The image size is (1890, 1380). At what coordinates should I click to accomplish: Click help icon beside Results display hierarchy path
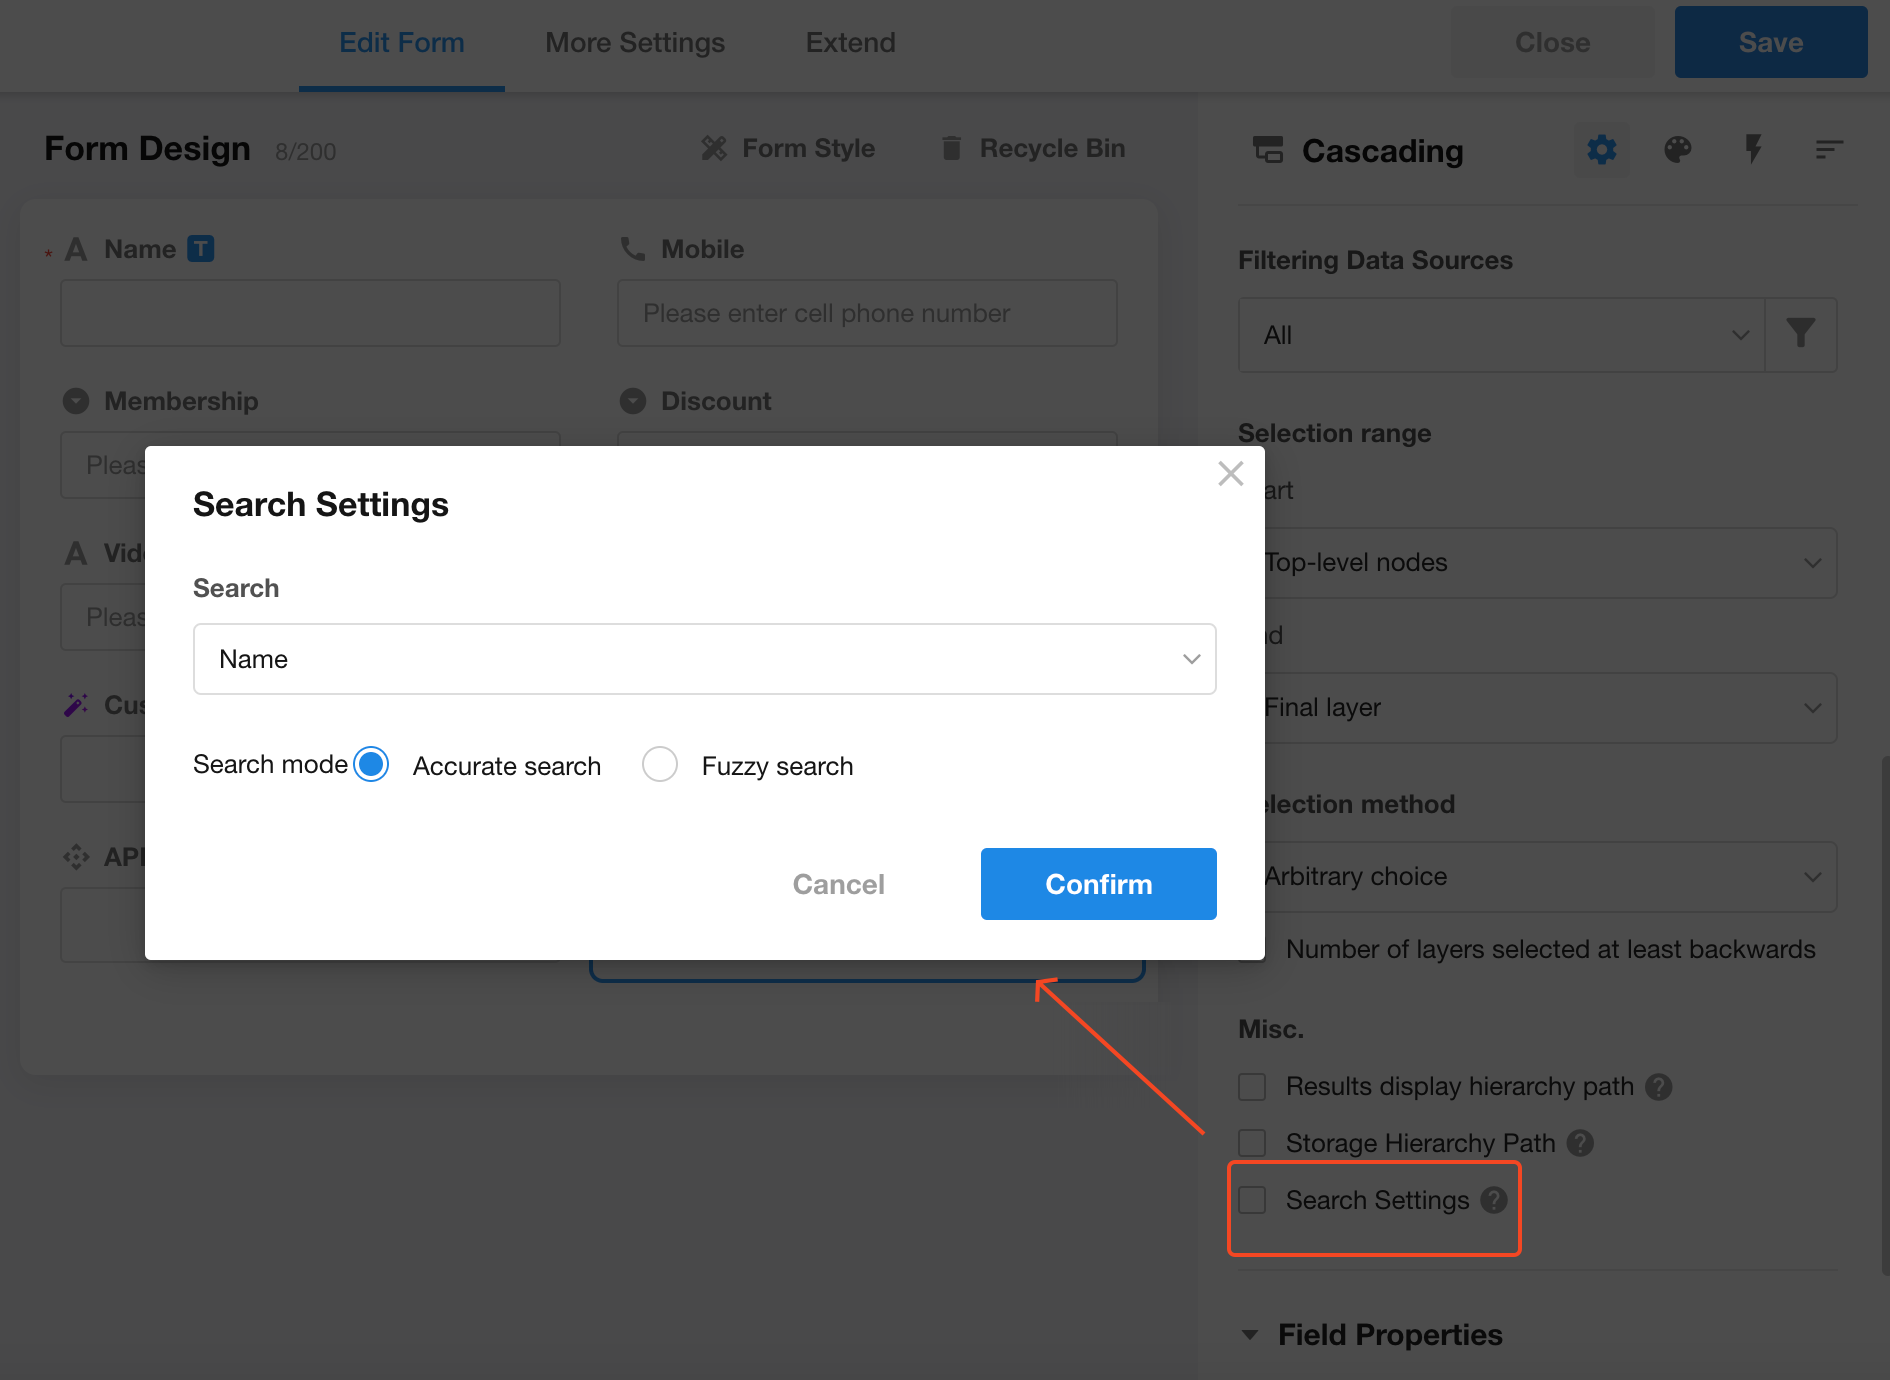1659,1087
